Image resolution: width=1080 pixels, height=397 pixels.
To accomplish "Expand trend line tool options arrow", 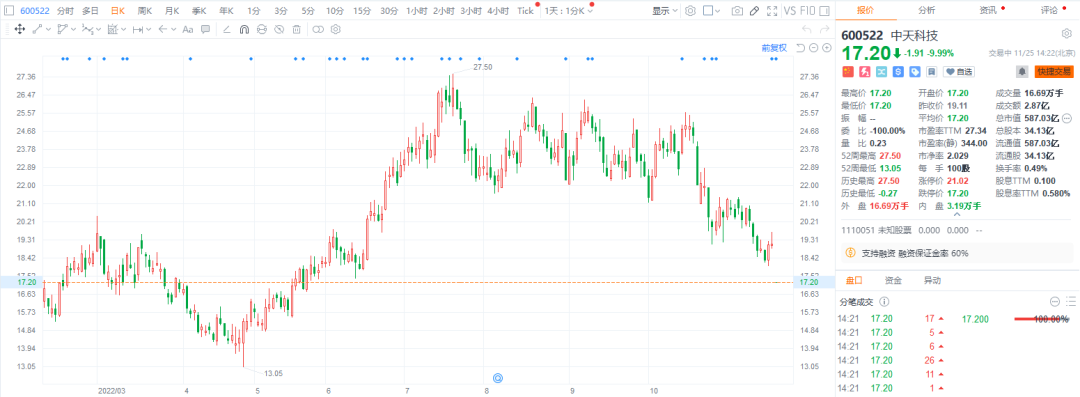I will 48,30.
